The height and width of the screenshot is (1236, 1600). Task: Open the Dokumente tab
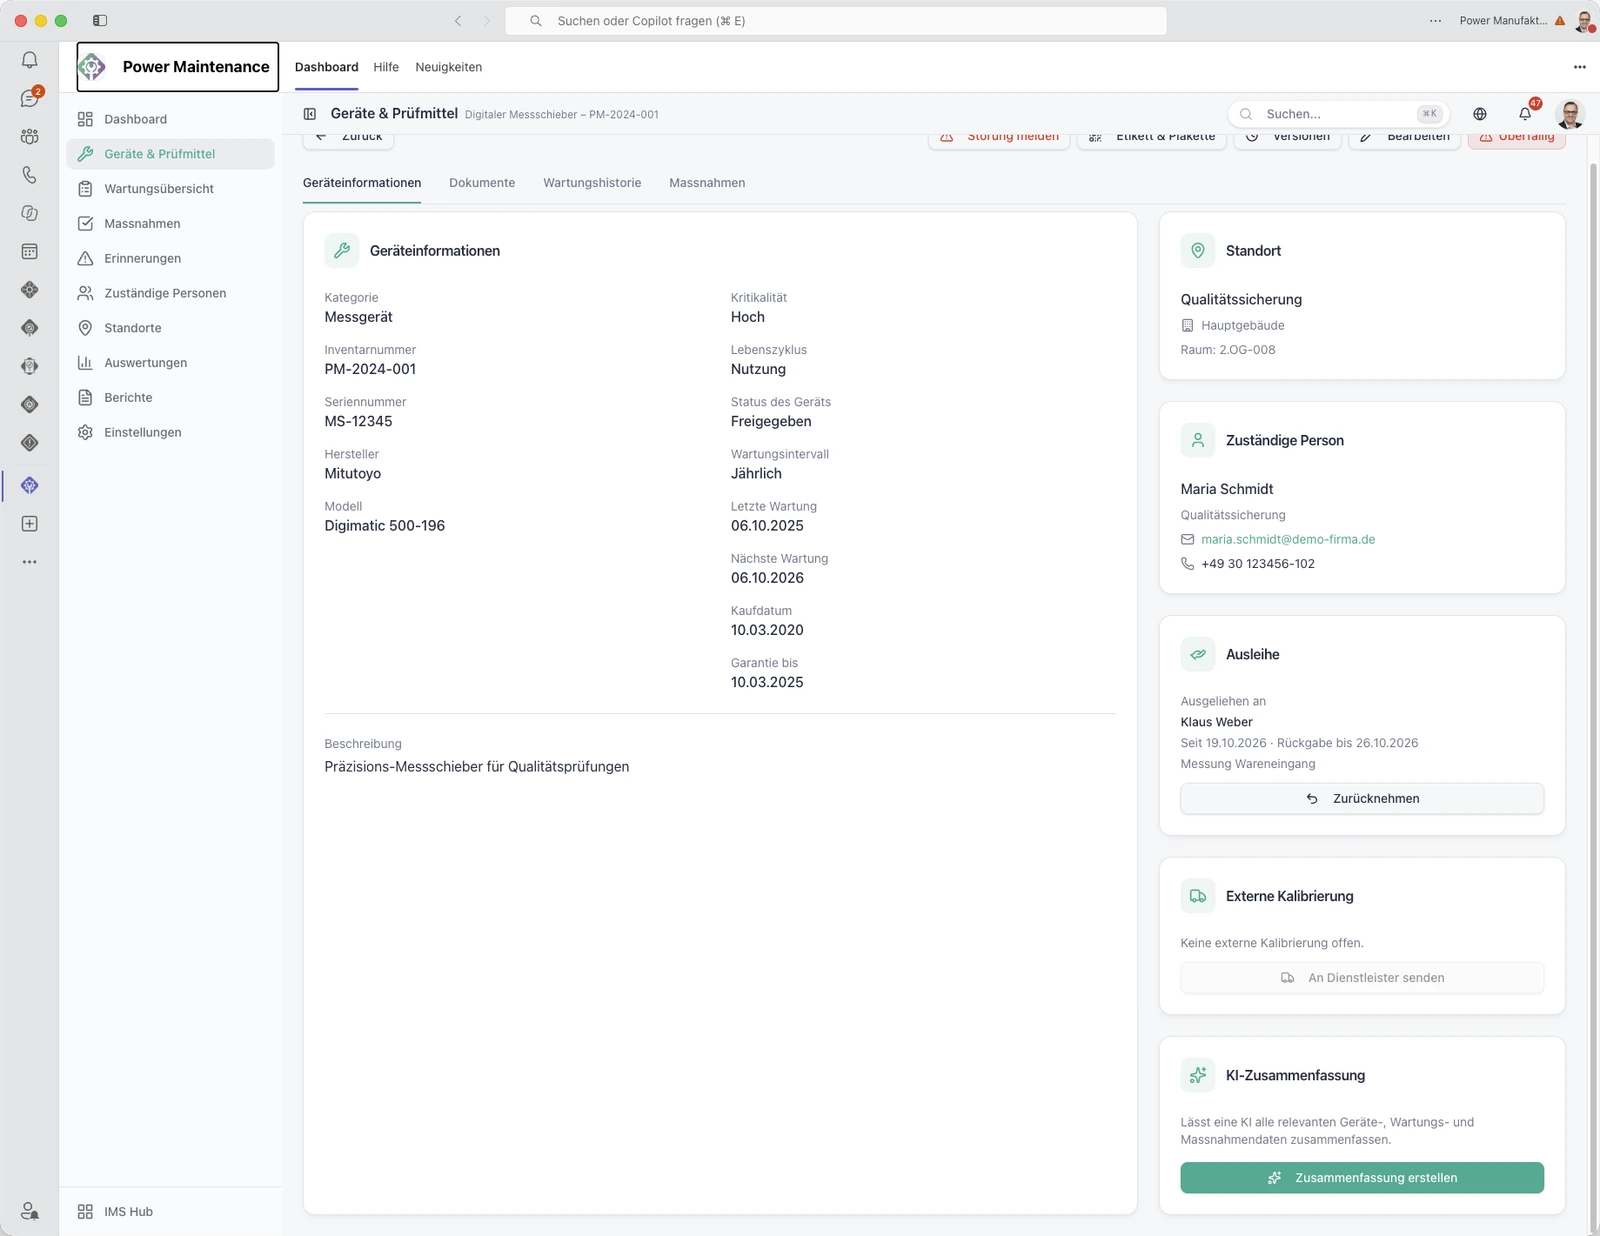click(x=482, y=183)
